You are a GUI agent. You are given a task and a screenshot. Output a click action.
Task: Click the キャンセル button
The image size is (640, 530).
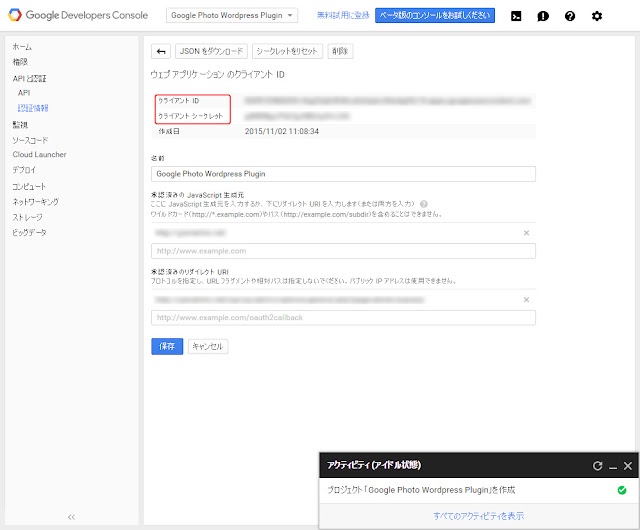[208, 347]
